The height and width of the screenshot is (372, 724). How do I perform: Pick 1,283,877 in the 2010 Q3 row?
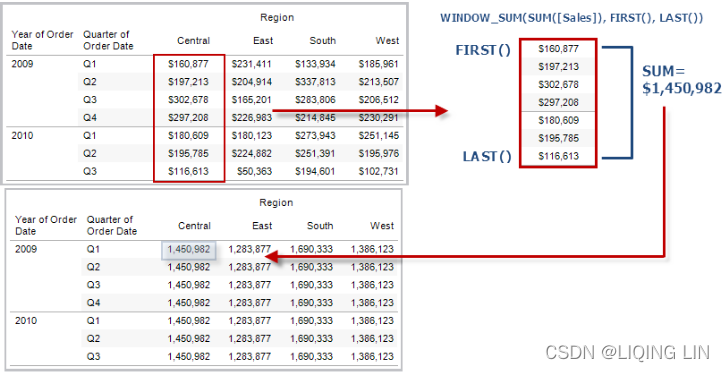249,356
